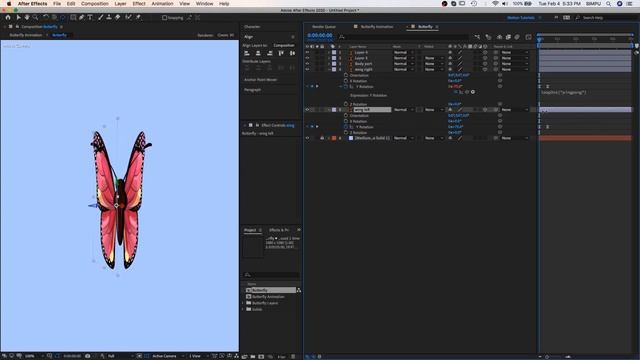Image resolution: width=640 pixels, height=360 pixels.
Task: Open the Composition menu
Action: coord(95,4)
